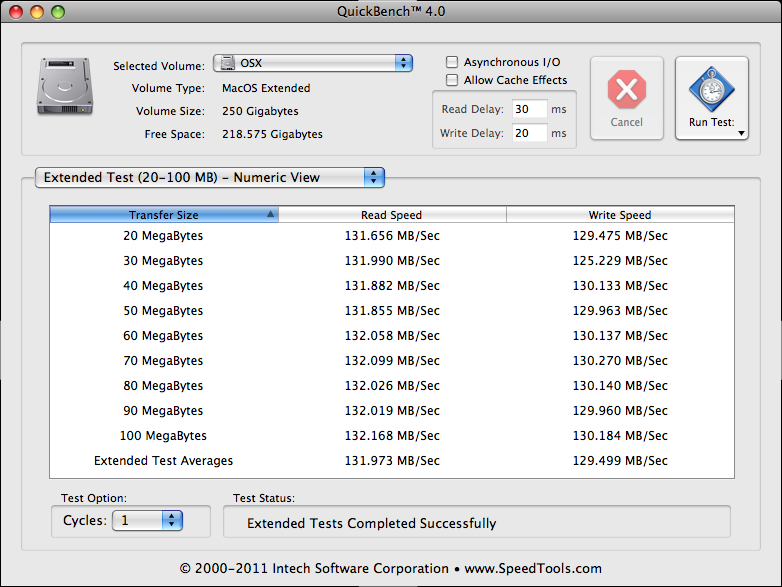Viewport: 782px width, 587px height.
Task: Select the Extended Test Averages row
Action: (392, 460)
